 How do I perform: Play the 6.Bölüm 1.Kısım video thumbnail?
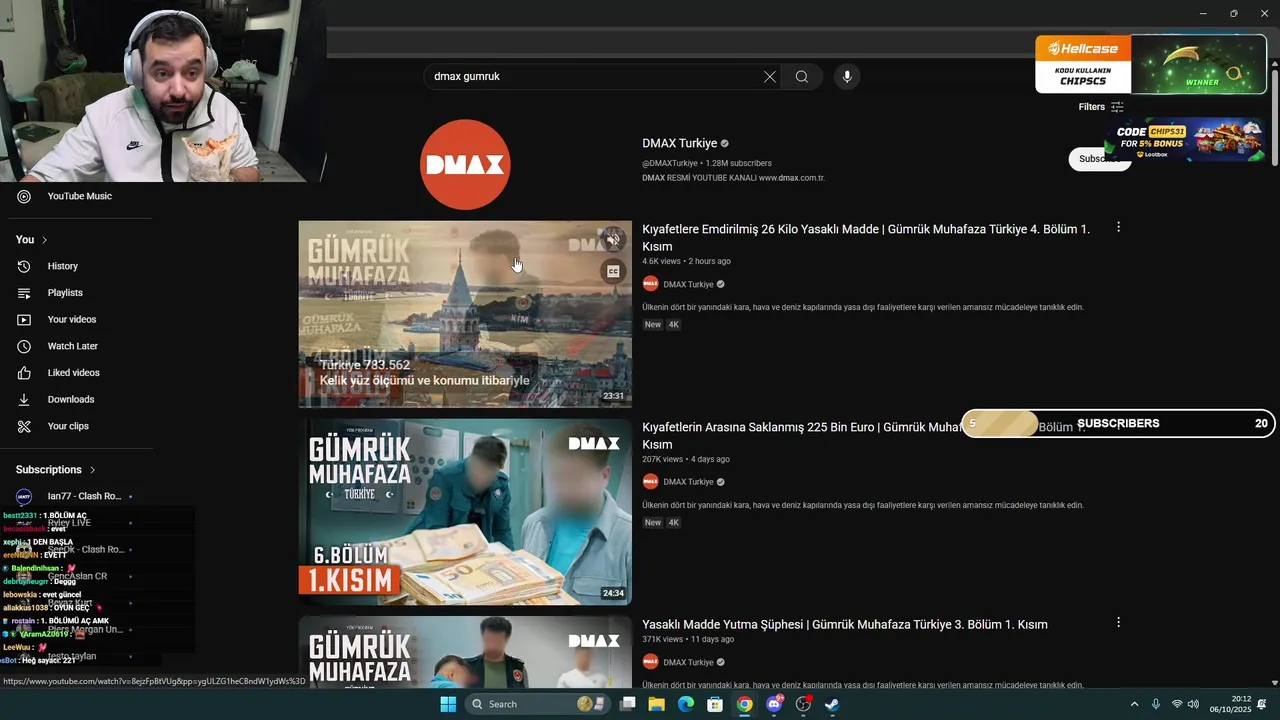point(465,511)
